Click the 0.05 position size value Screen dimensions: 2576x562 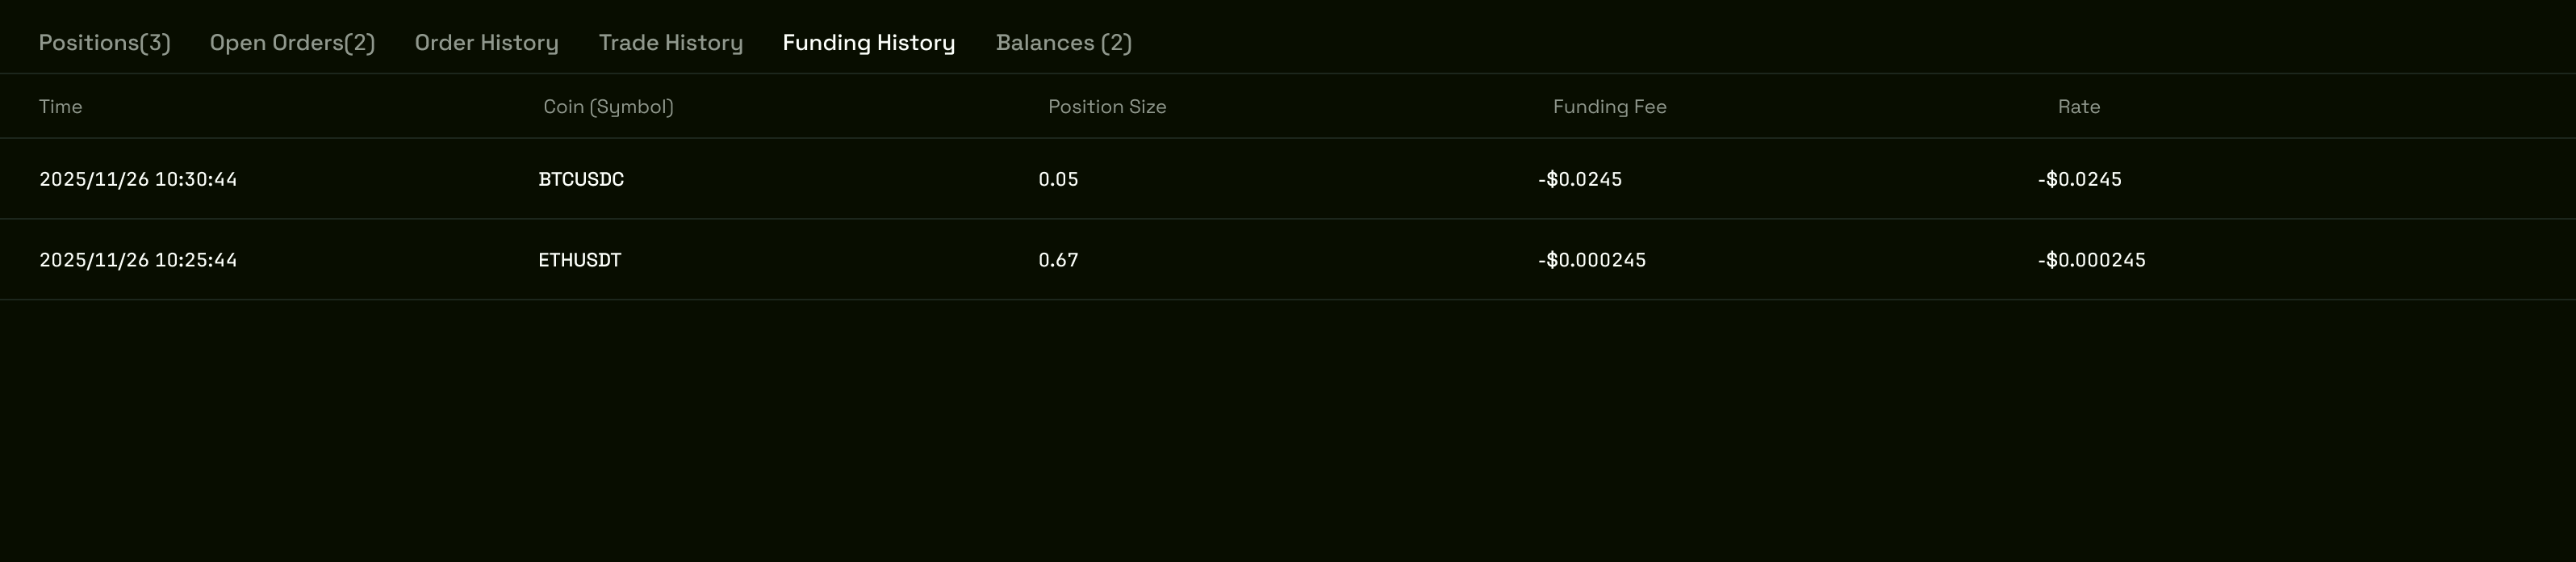coord(1058,180)
